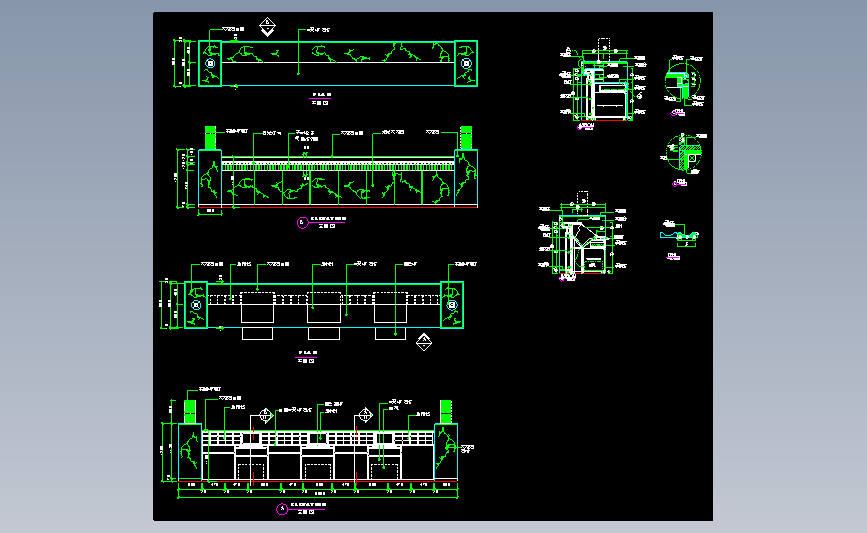Viewport: 867px width, 533px height.
Task: Click upper circular detail drawing on right
Action: (x=683, y=81)
